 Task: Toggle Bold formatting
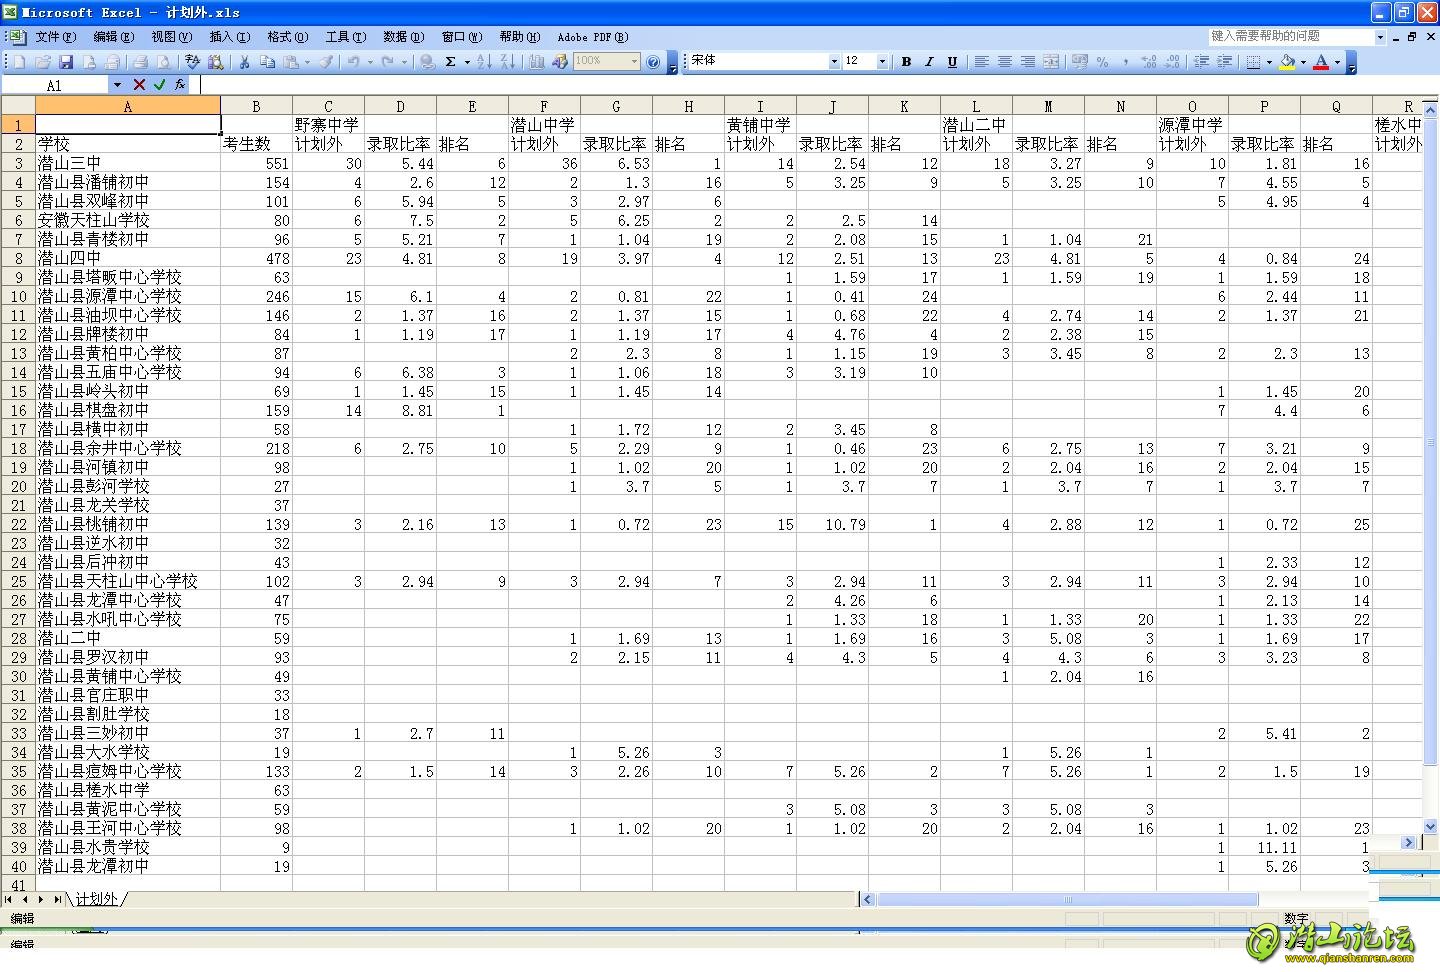(x=906, y=62)
